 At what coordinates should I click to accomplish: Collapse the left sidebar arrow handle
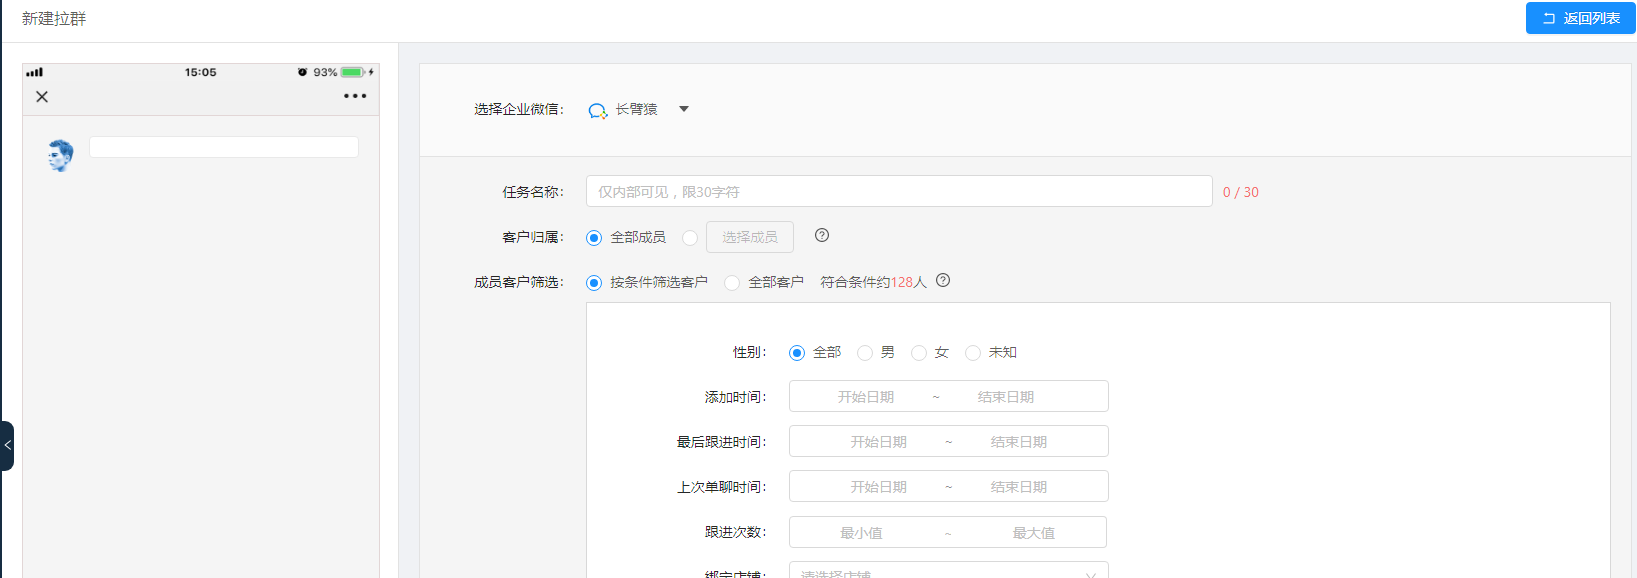pos(7,446)
